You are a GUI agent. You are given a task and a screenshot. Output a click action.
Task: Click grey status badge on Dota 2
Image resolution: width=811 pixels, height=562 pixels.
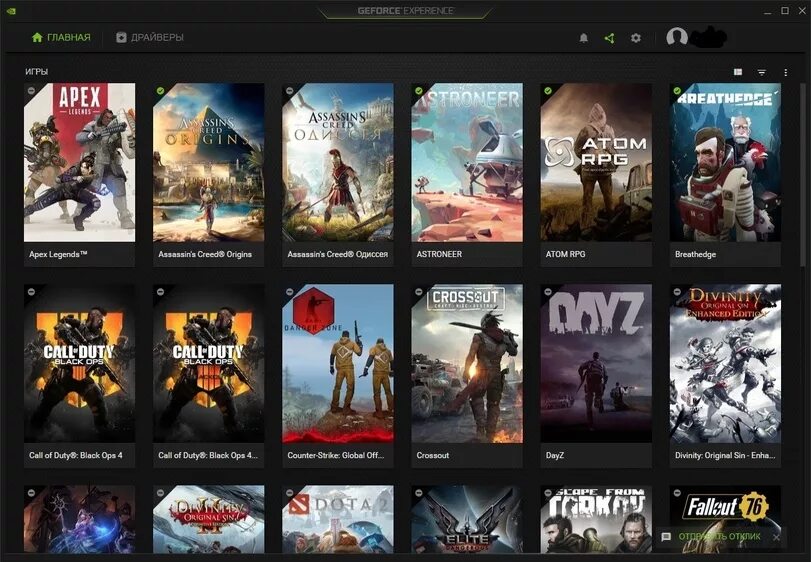[x=290, y=492]
